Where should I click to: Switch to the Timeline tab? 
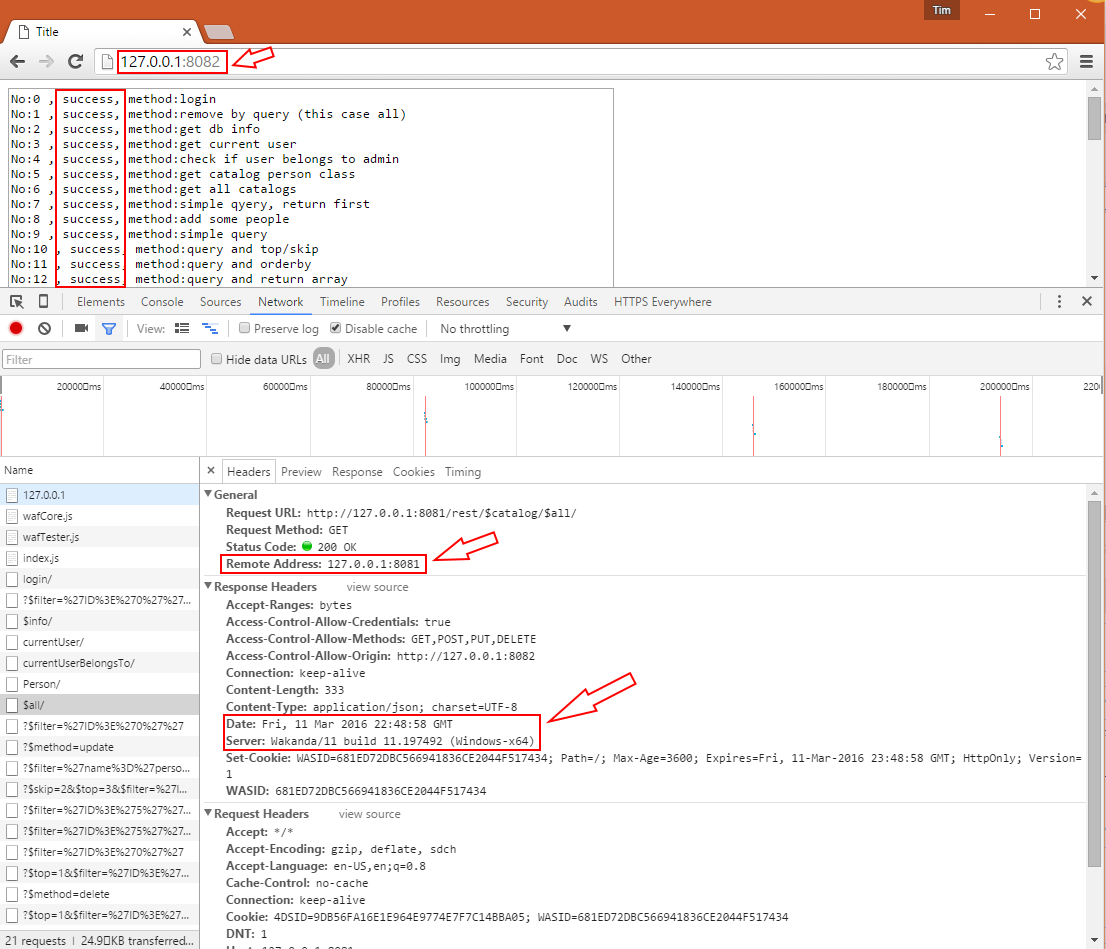pyautogui.click(x=342, y=302)
